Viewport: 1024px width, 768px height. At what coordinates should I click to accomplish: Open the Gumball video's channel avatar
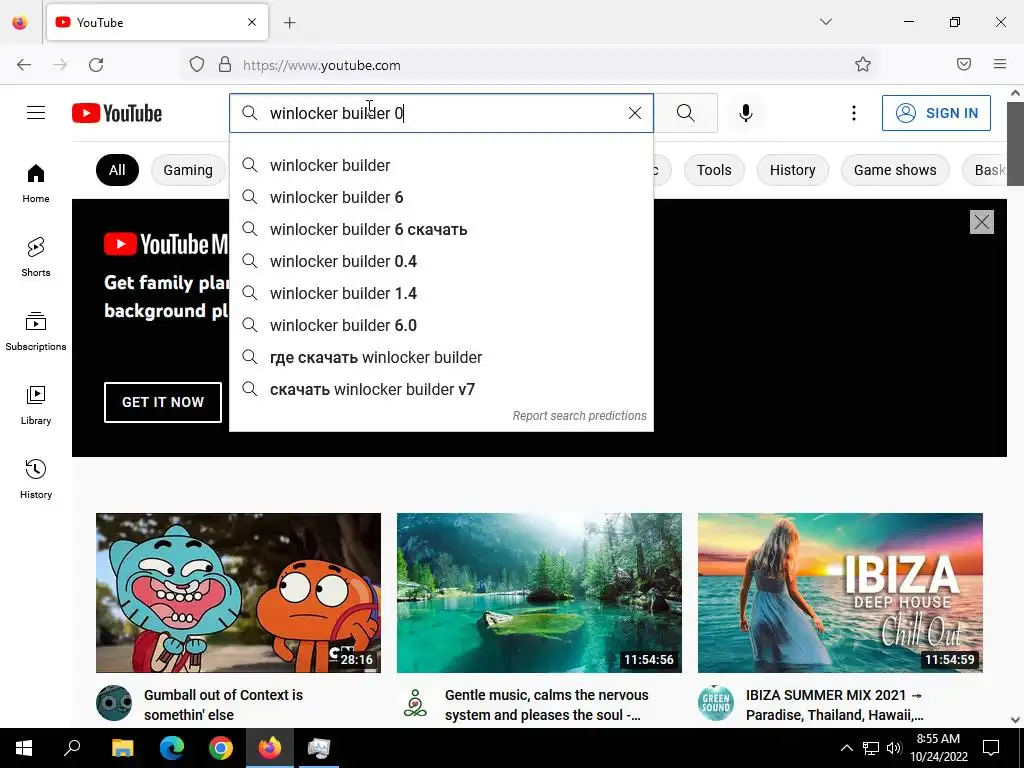click(x=114, y=703)
